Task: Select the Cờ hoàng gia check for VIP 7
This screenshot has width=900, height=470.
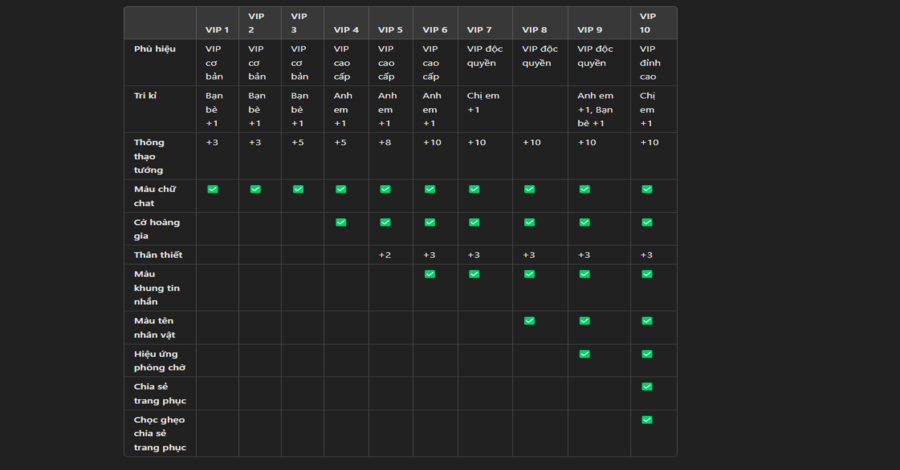Action: [474, 222]
